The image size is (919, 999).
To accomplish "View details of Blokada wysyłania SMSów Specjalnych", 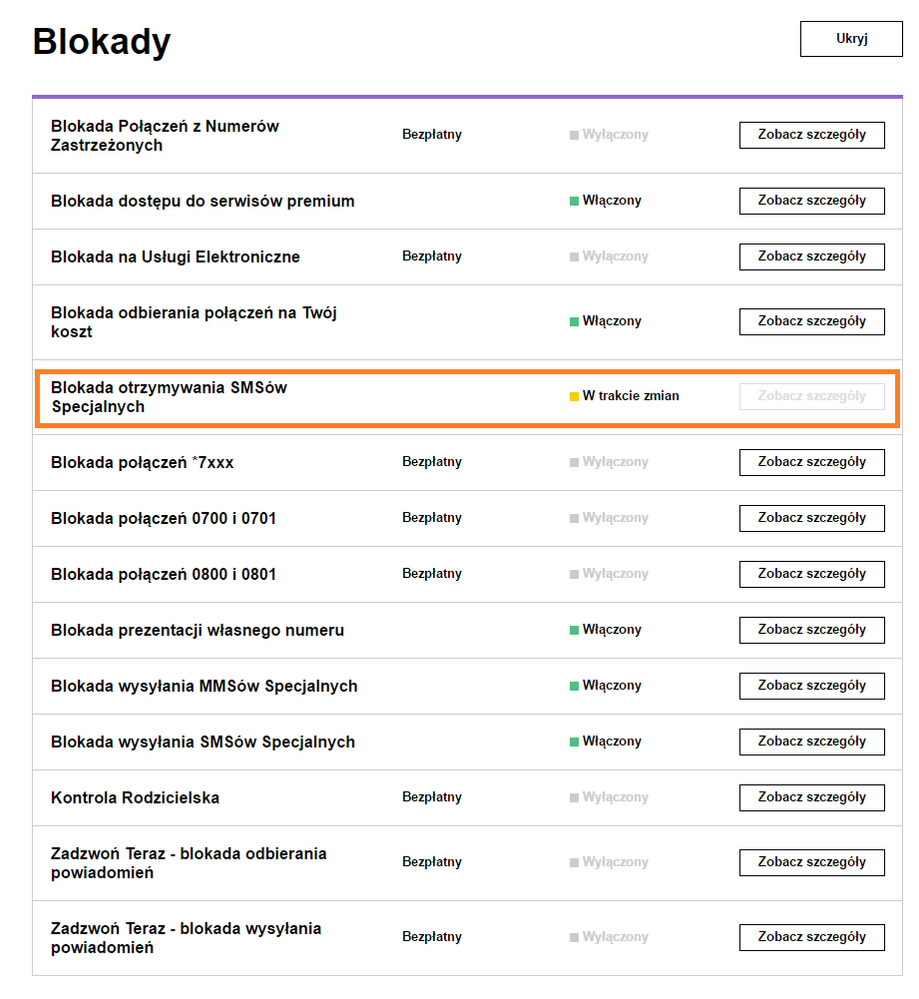I will pos(811,742).
